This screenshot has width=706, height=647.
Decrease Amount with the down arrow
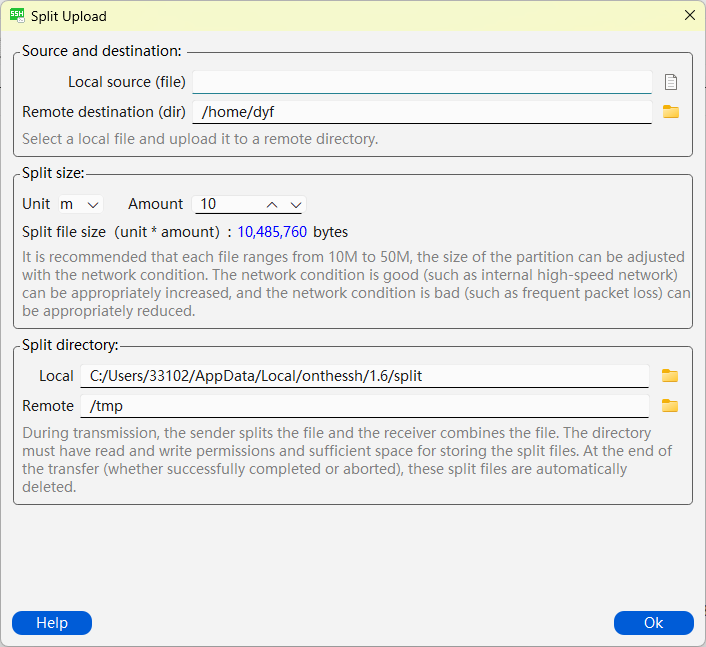click(x=295, y=205)
